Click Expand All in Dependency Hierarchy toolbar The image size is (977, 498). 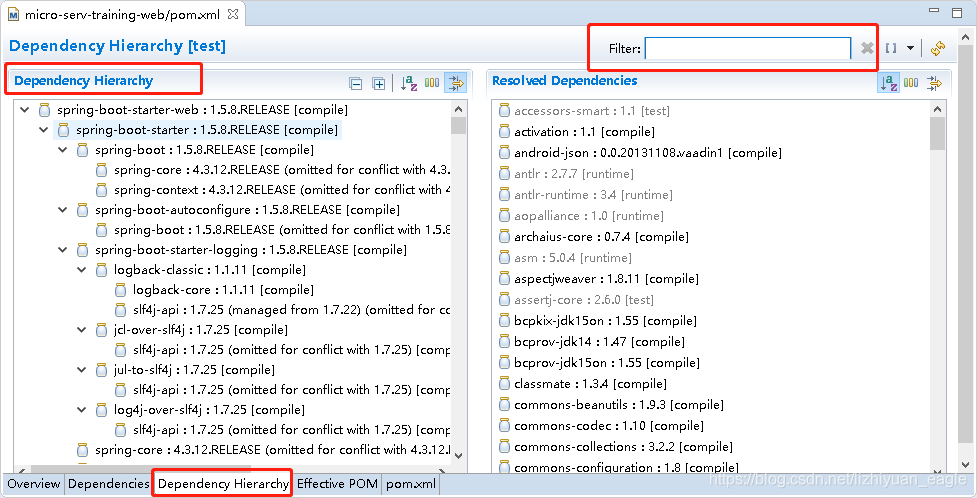click(378, 84)
